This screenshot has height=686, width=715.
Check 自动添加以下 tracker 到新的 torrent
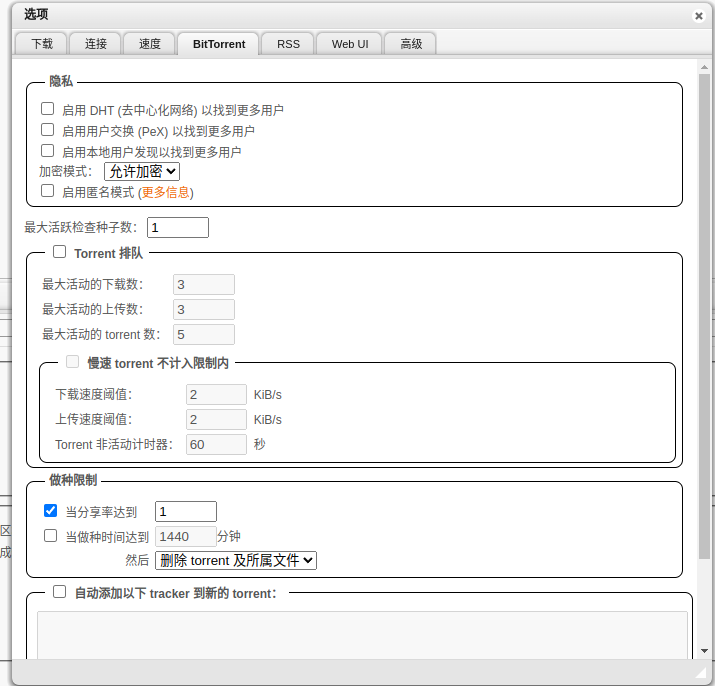point(60,592)
